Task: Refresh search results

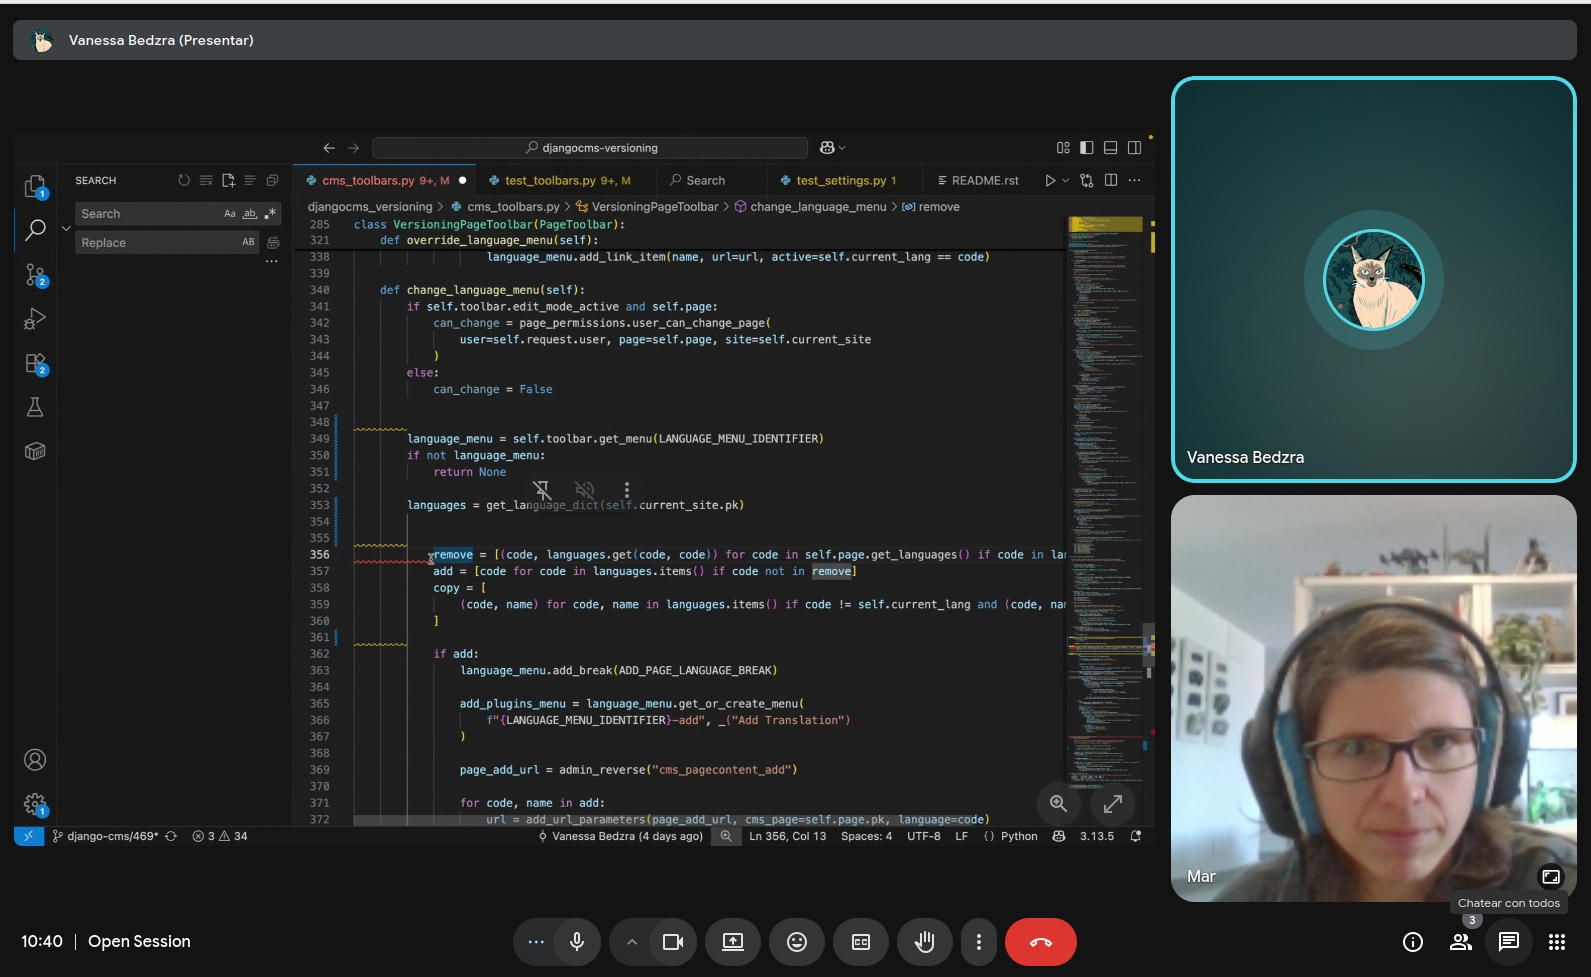Action: pyautogui.click(x=184, y=181)
